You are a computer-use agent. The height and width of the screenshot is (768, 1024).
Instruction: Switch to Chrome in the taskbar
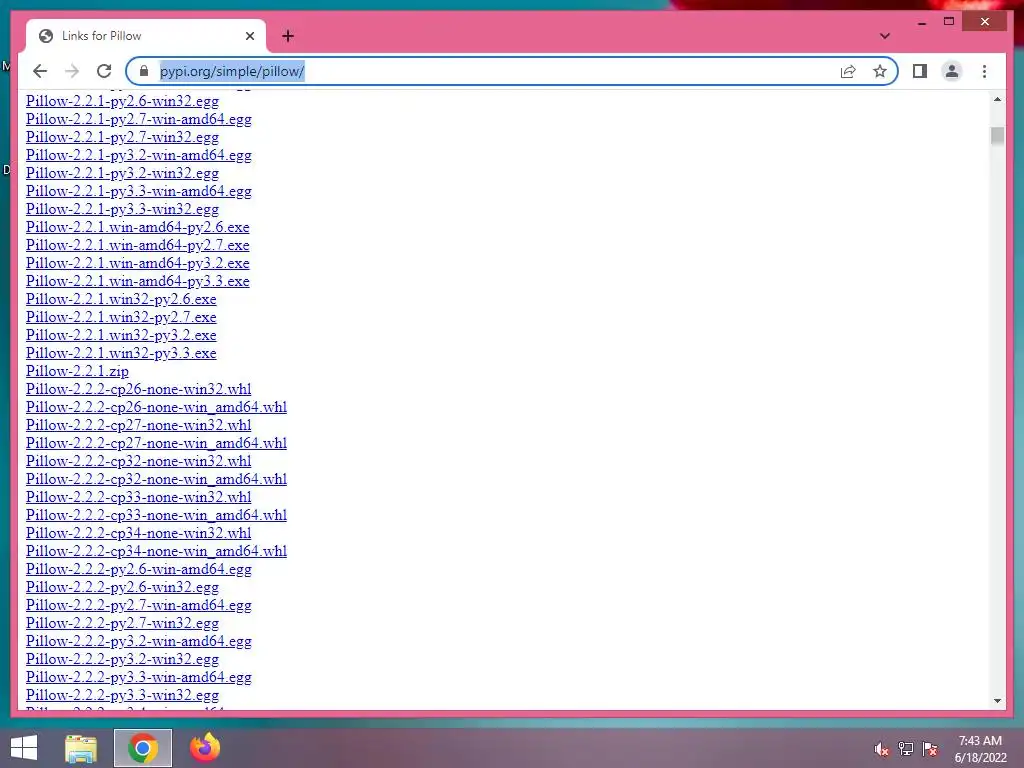(x=142, y=748)
